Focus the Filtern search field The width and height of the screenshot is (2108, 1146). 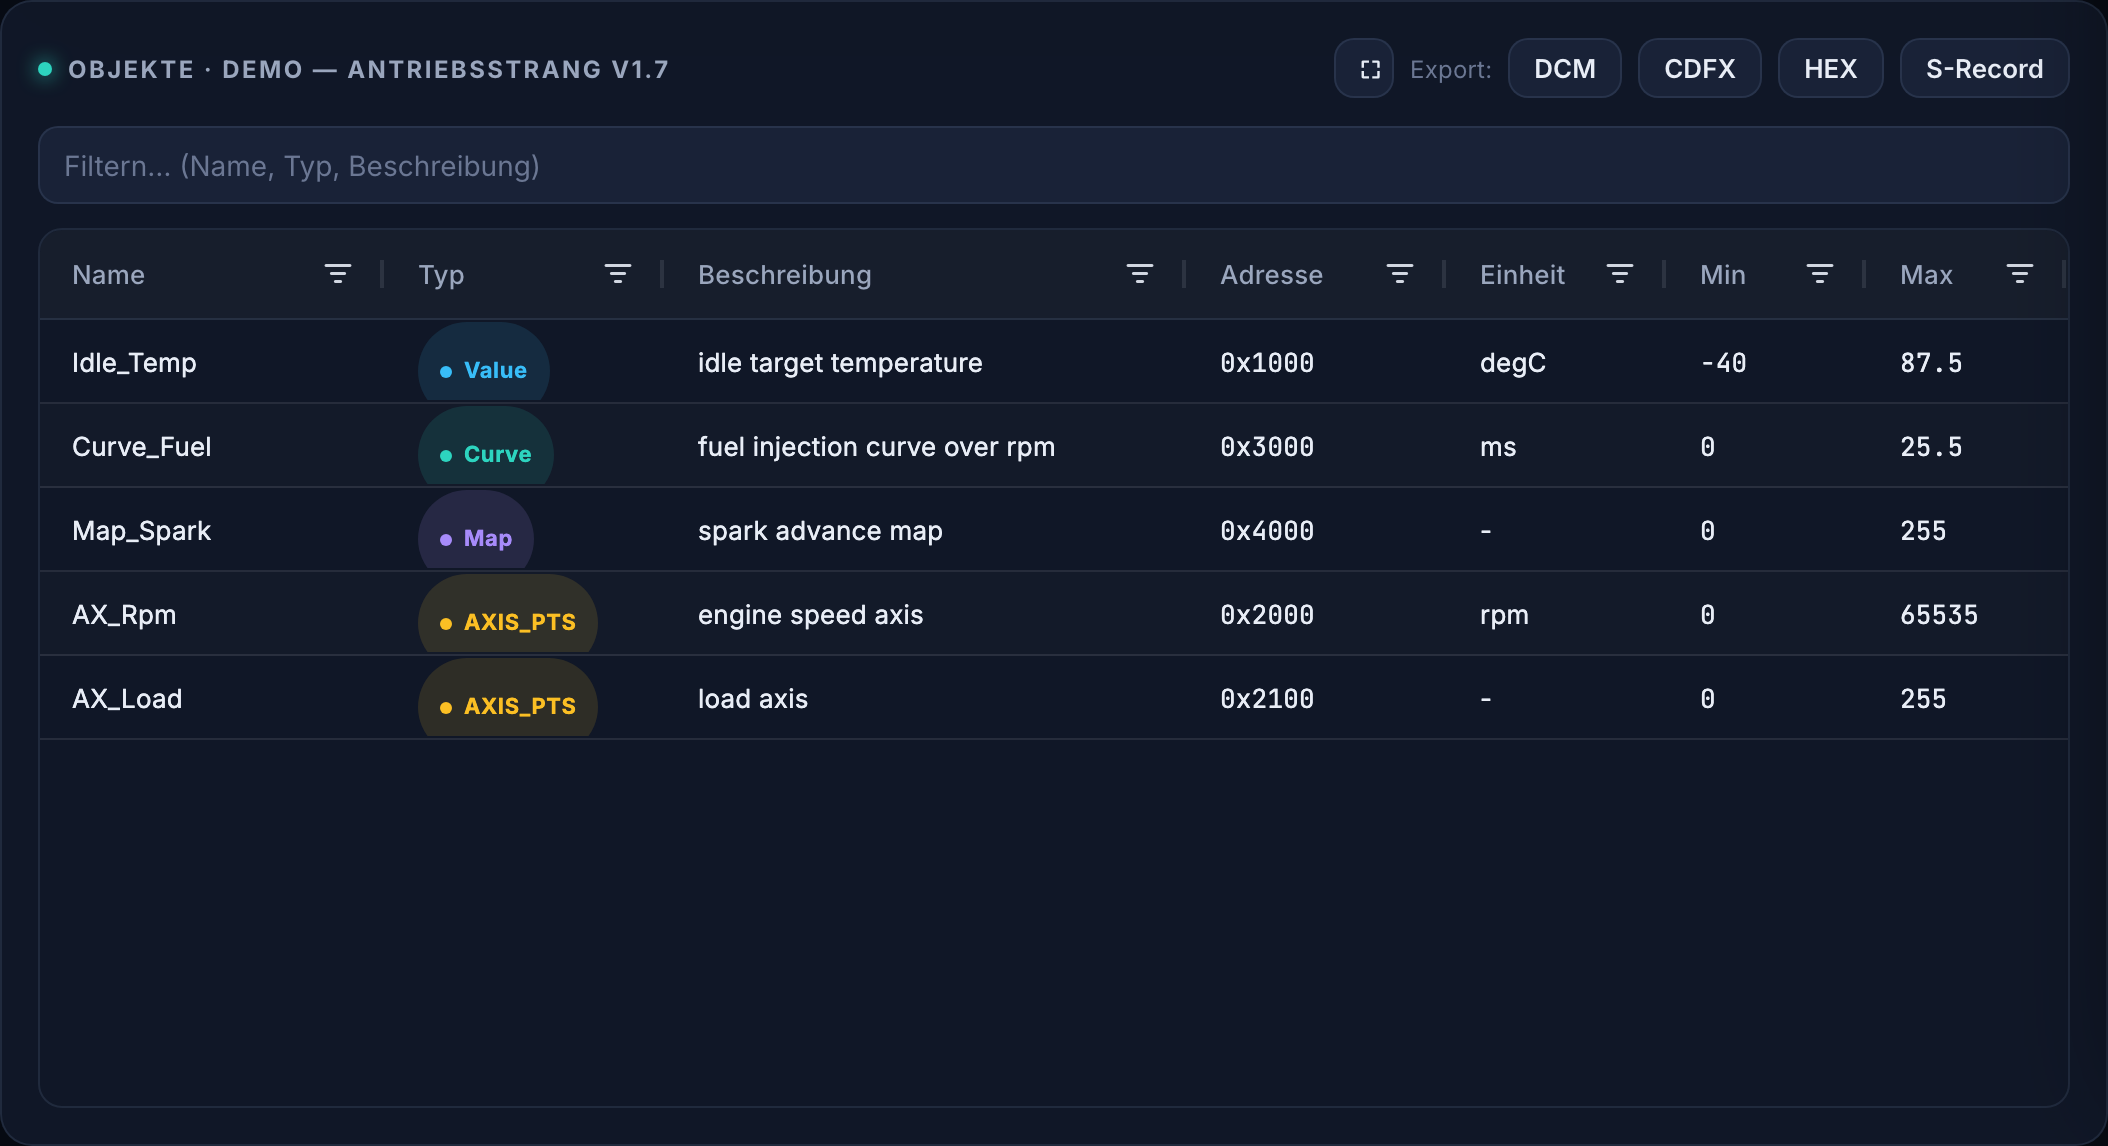tap(1054, 166)
